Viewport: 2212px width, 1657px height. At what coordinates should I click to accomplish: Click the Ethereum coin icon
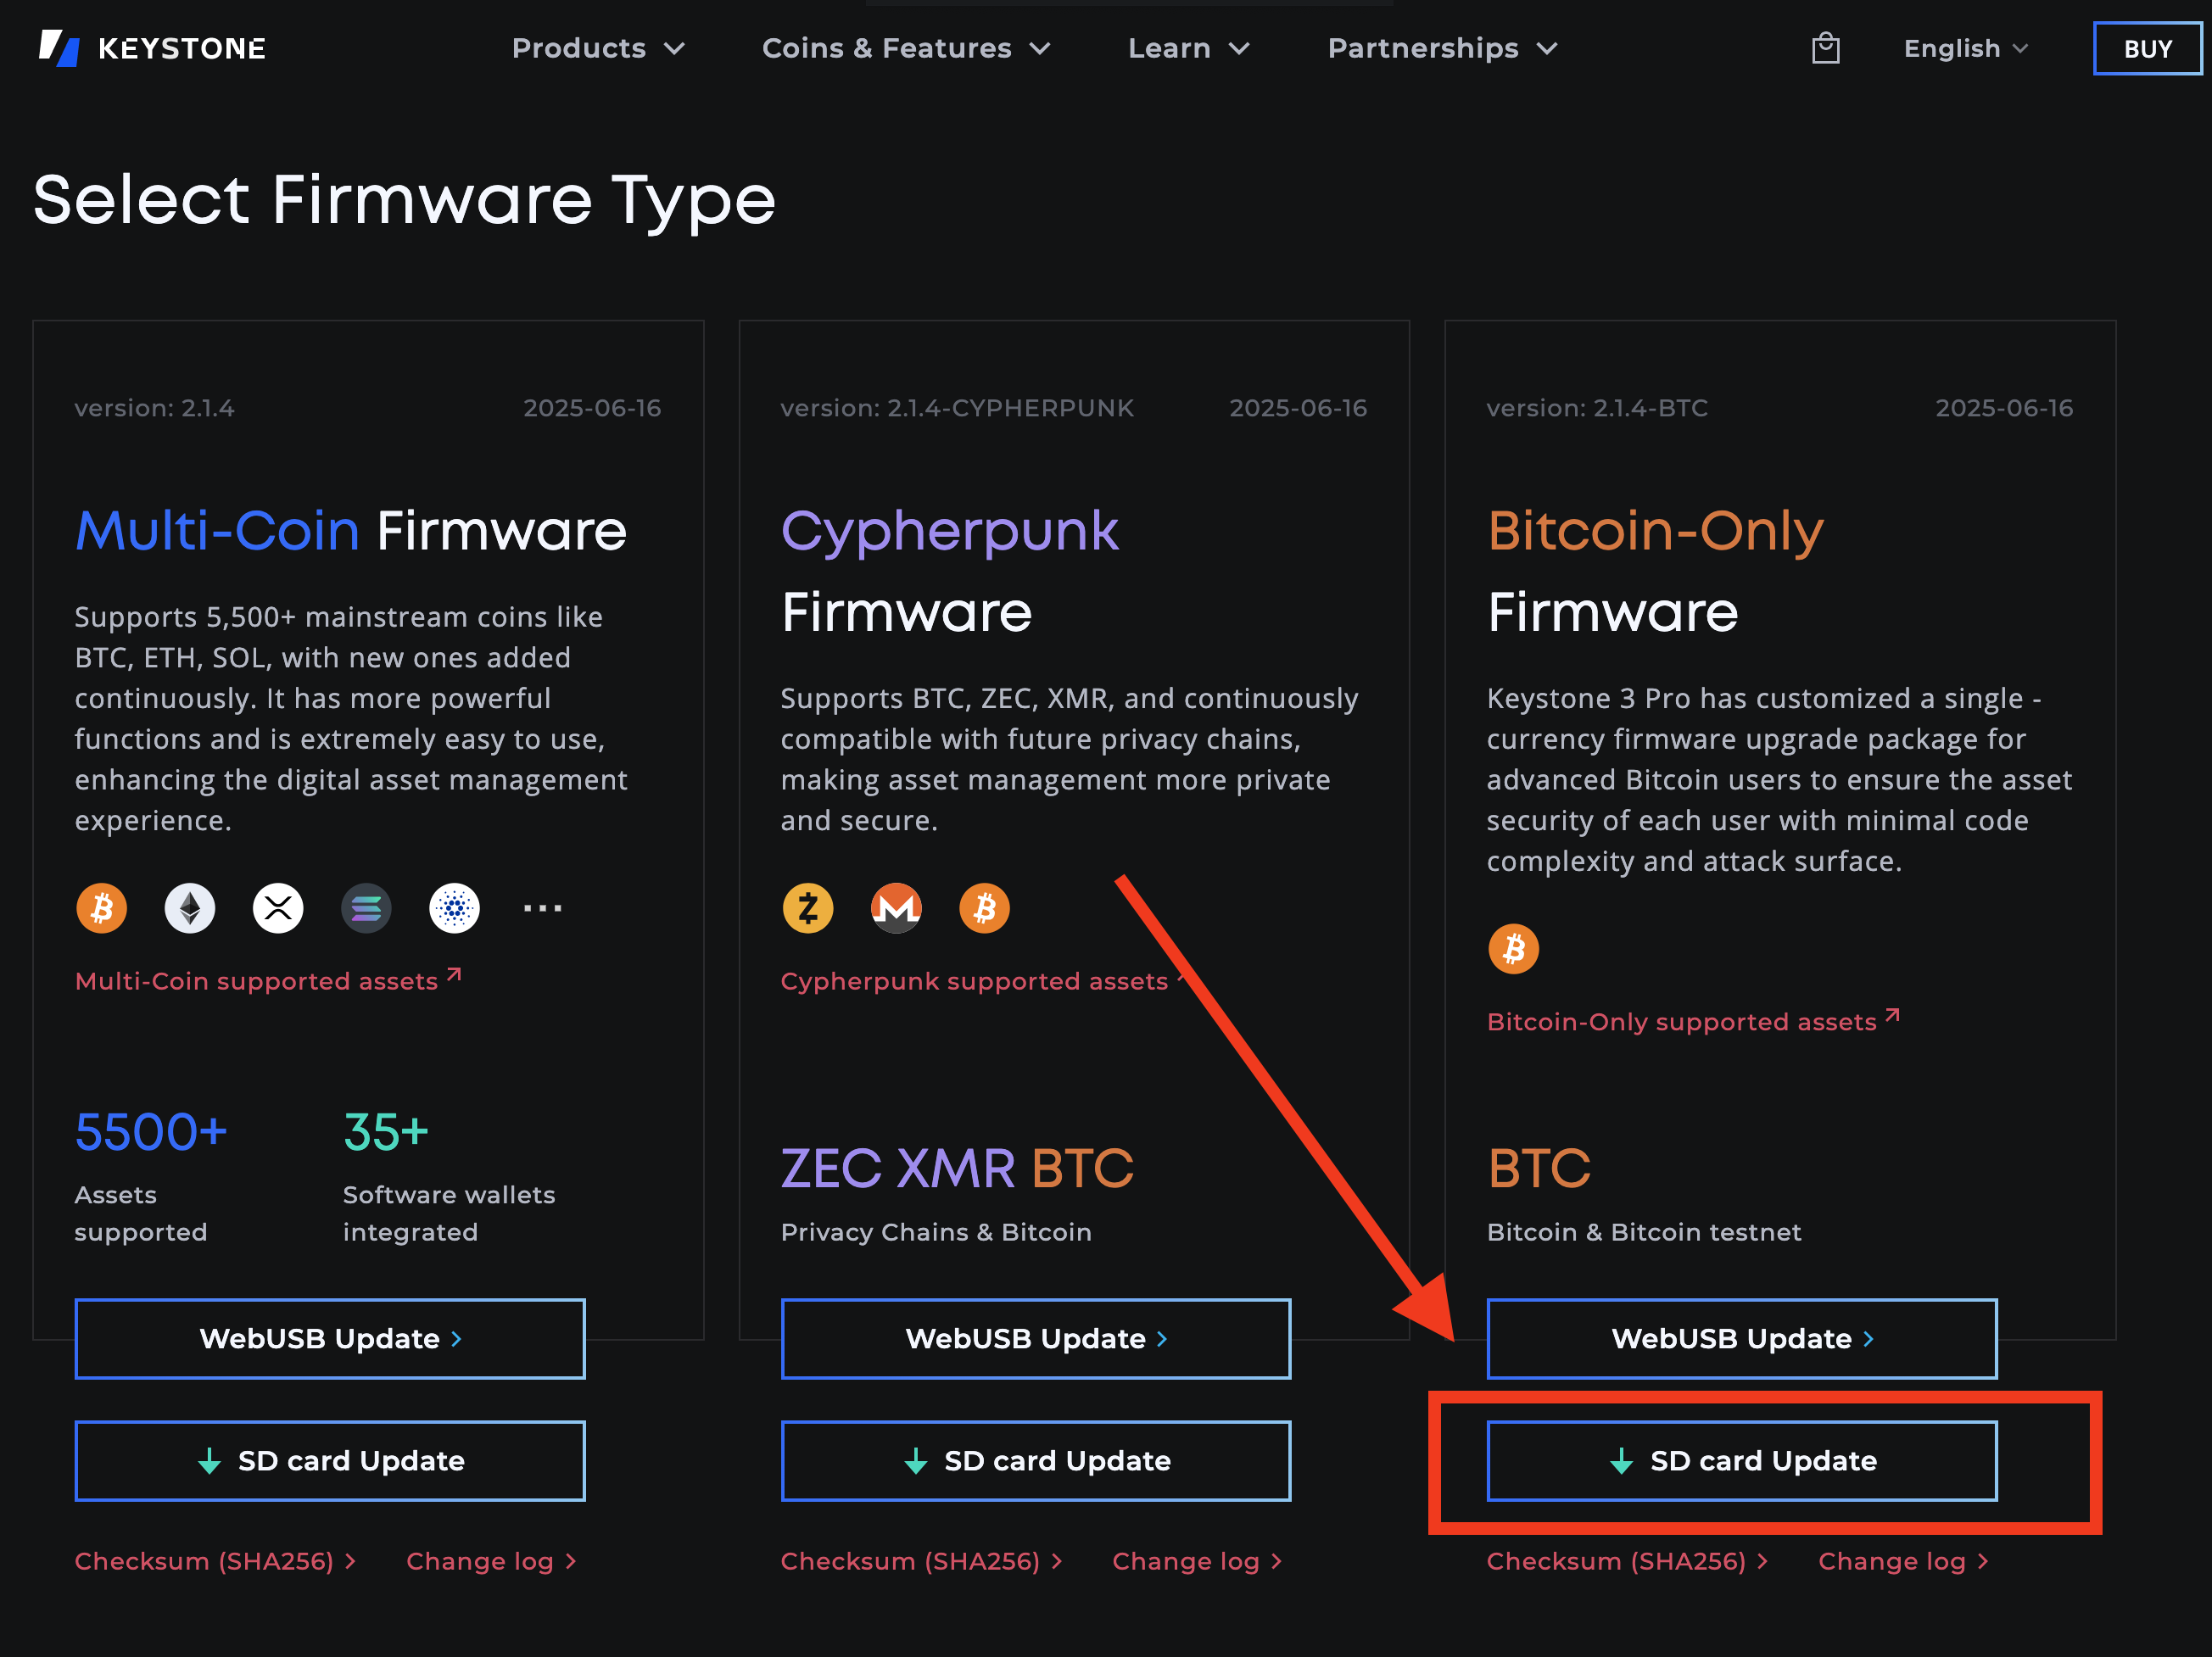click(x=190, y=908)
